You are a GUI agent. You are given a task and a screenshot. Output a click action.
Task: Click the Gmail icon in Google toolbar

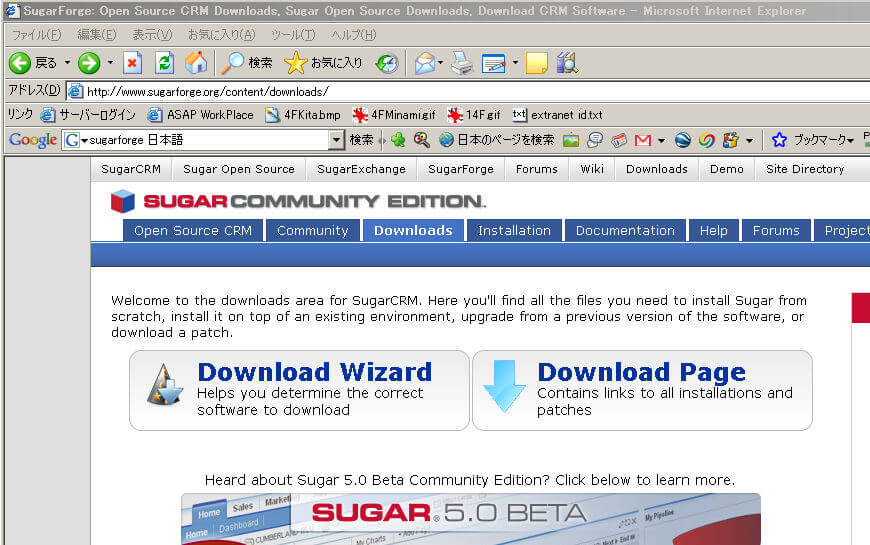click(x=643, y=140)
